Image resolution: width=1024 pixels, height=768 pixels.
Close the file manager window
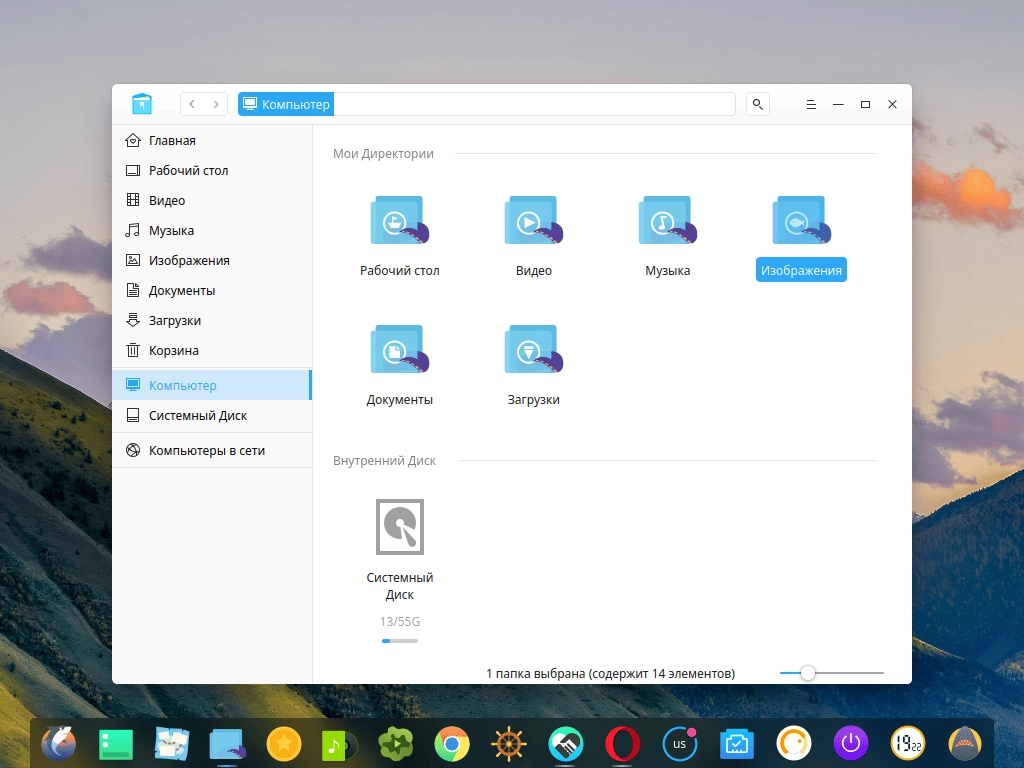pos(892,104)
